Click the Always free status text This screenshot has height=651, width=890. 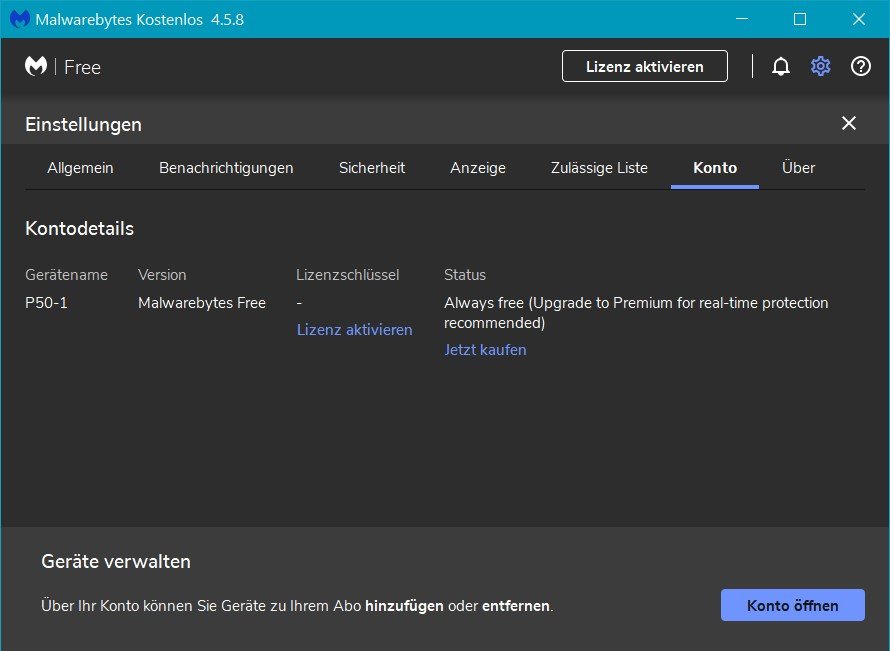636,313
